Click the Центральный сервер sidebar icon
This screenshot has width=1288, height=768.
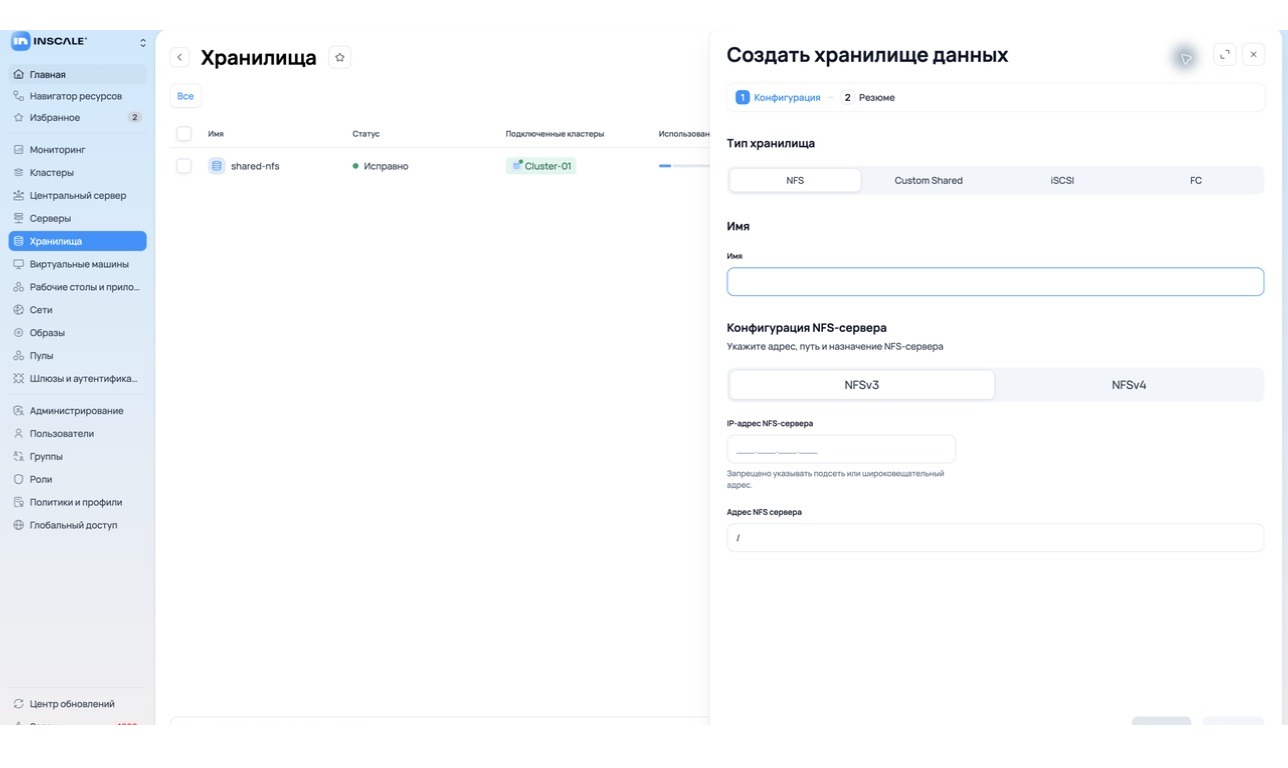tap(18, 195)
